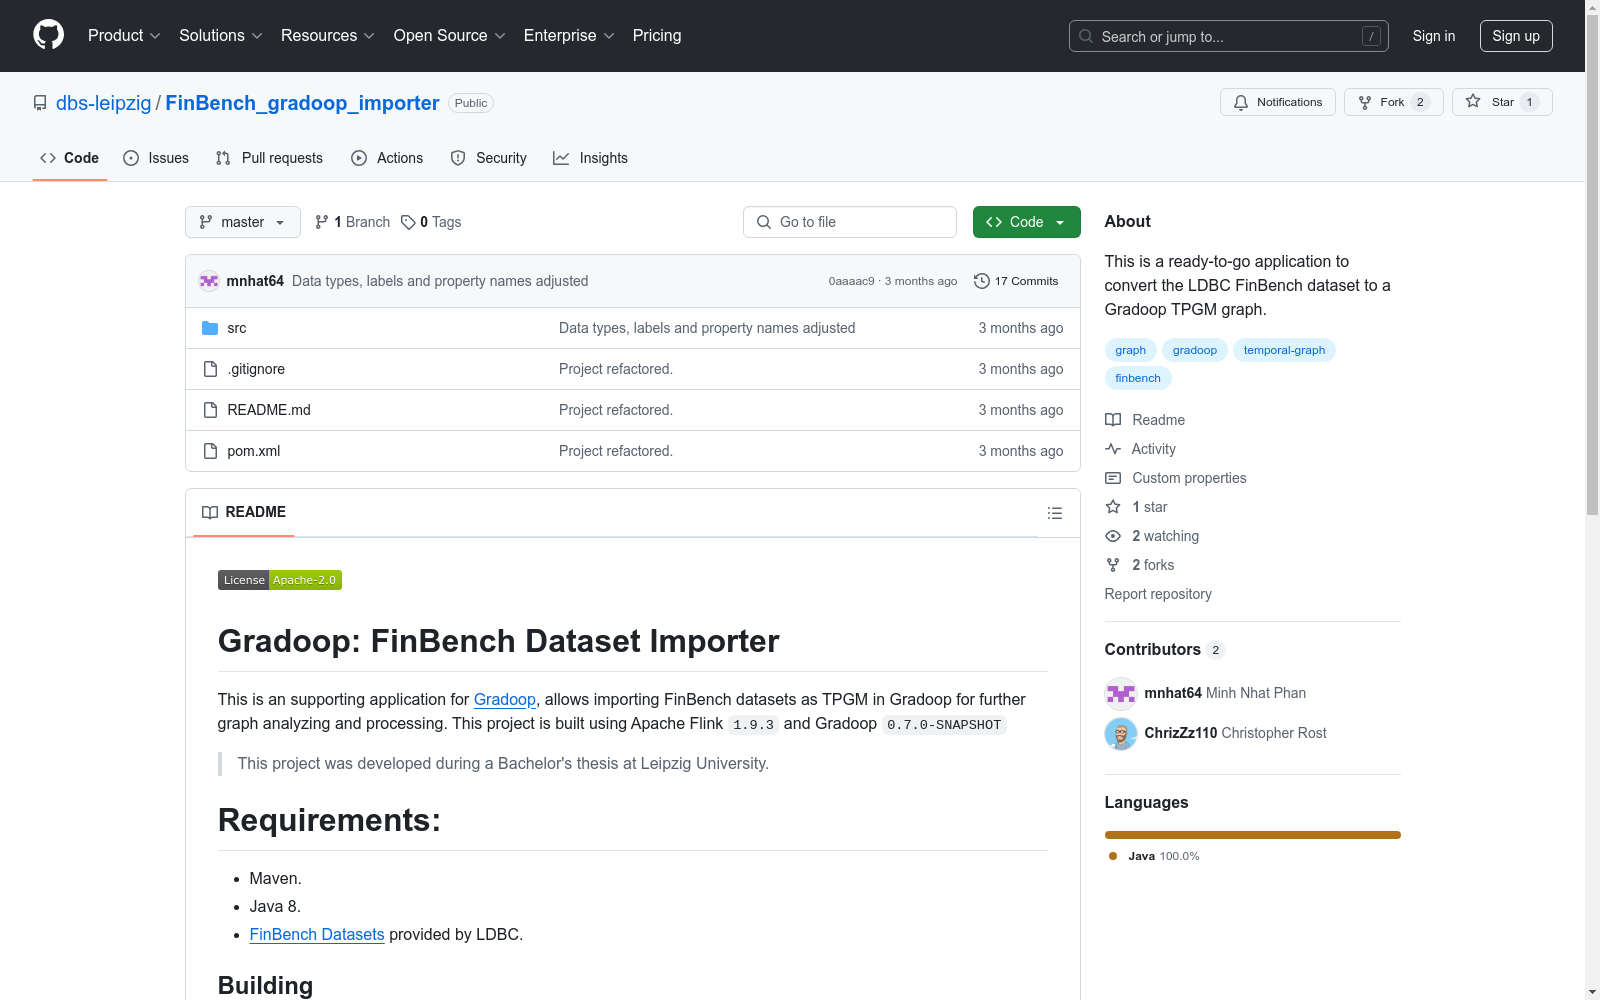Click the Go to file input
This screenshot has height=1000, width=1600.
(850, 222)
